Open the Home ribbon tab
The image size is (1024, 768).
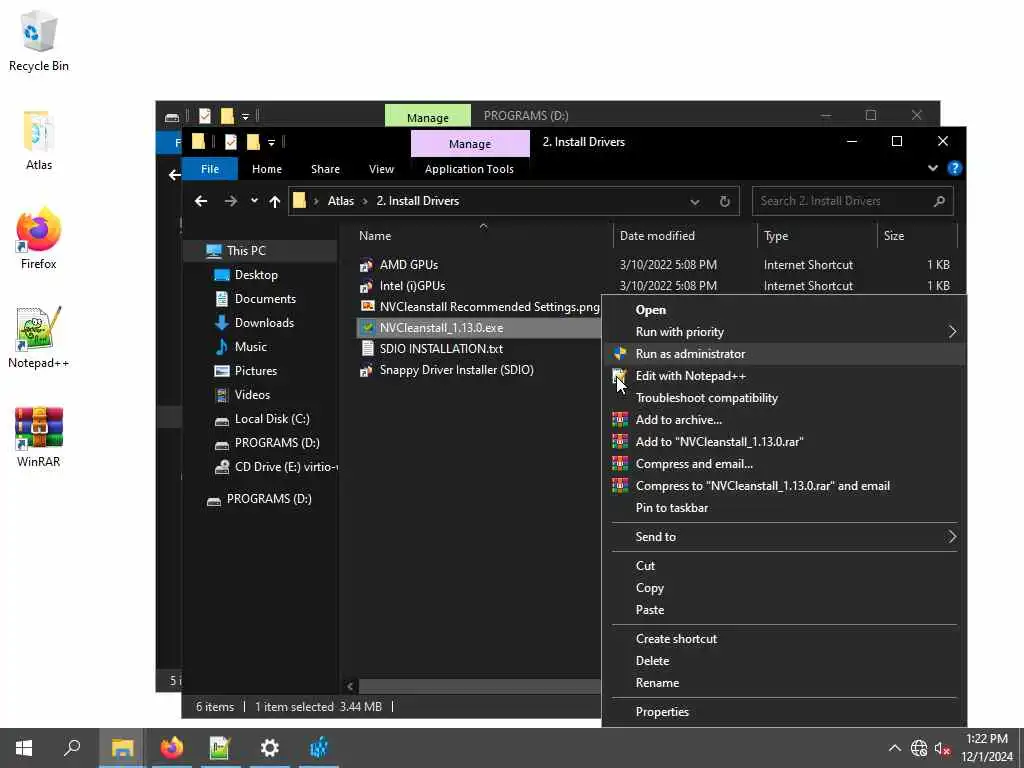(266, 168)
